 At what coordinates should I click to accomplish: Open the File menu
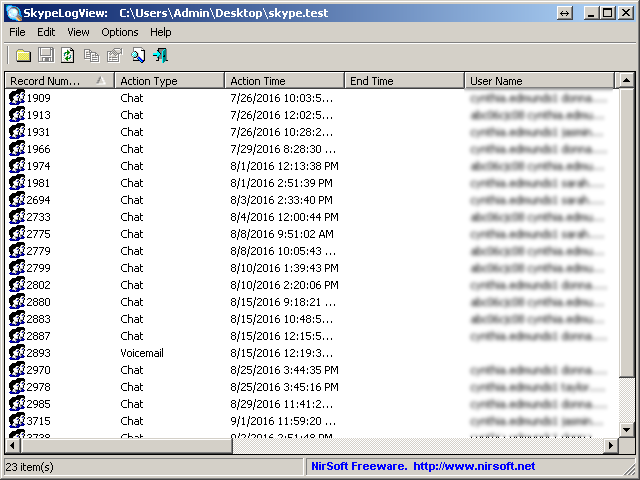click(x=17, y=32)
